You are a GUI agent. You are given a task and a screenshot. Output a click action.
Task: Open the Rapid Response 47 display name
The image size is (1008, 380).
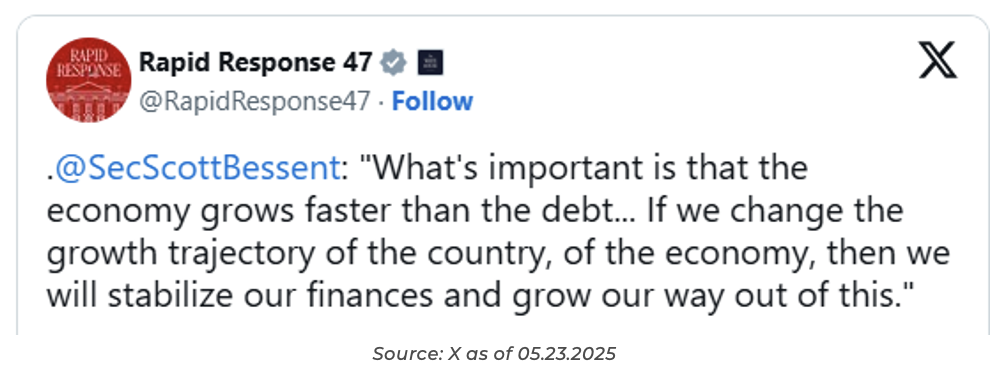coord(256,62)
